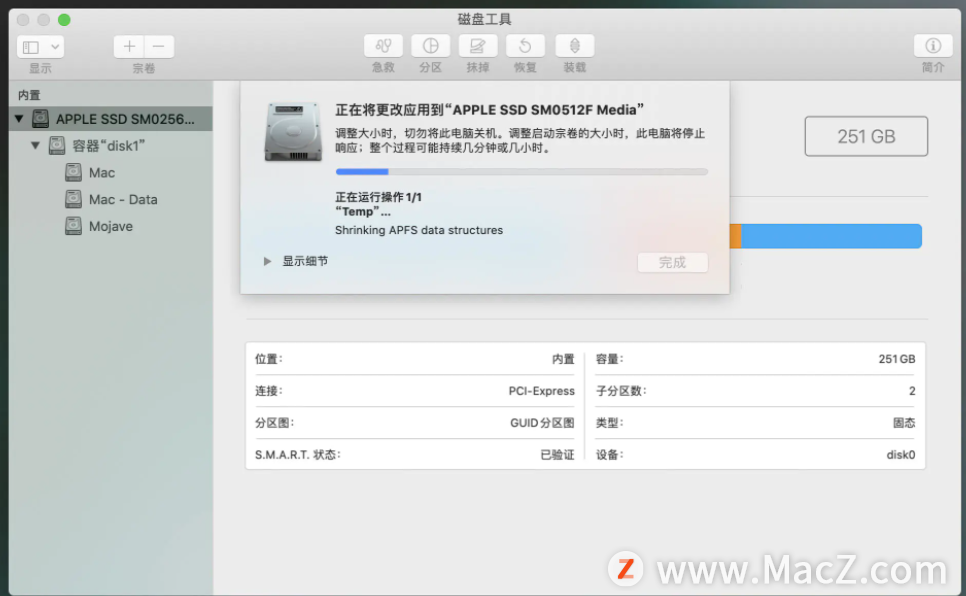966x596 pixels.
Task: Click the blue partition usage bar
Action: [x=831, y=236]
